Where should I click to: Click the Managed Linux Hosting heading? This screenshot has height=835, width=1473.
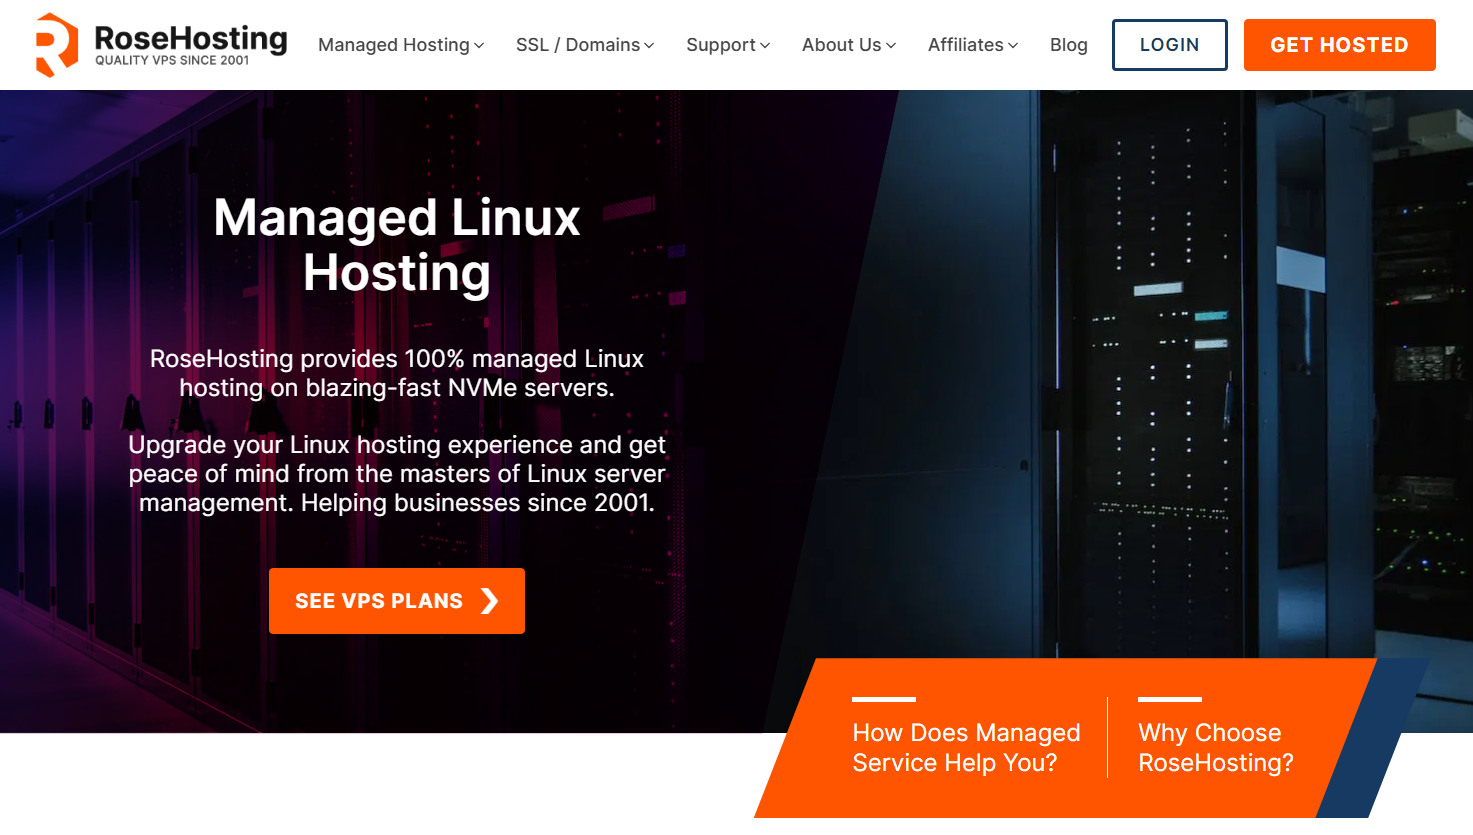point(397,245)
